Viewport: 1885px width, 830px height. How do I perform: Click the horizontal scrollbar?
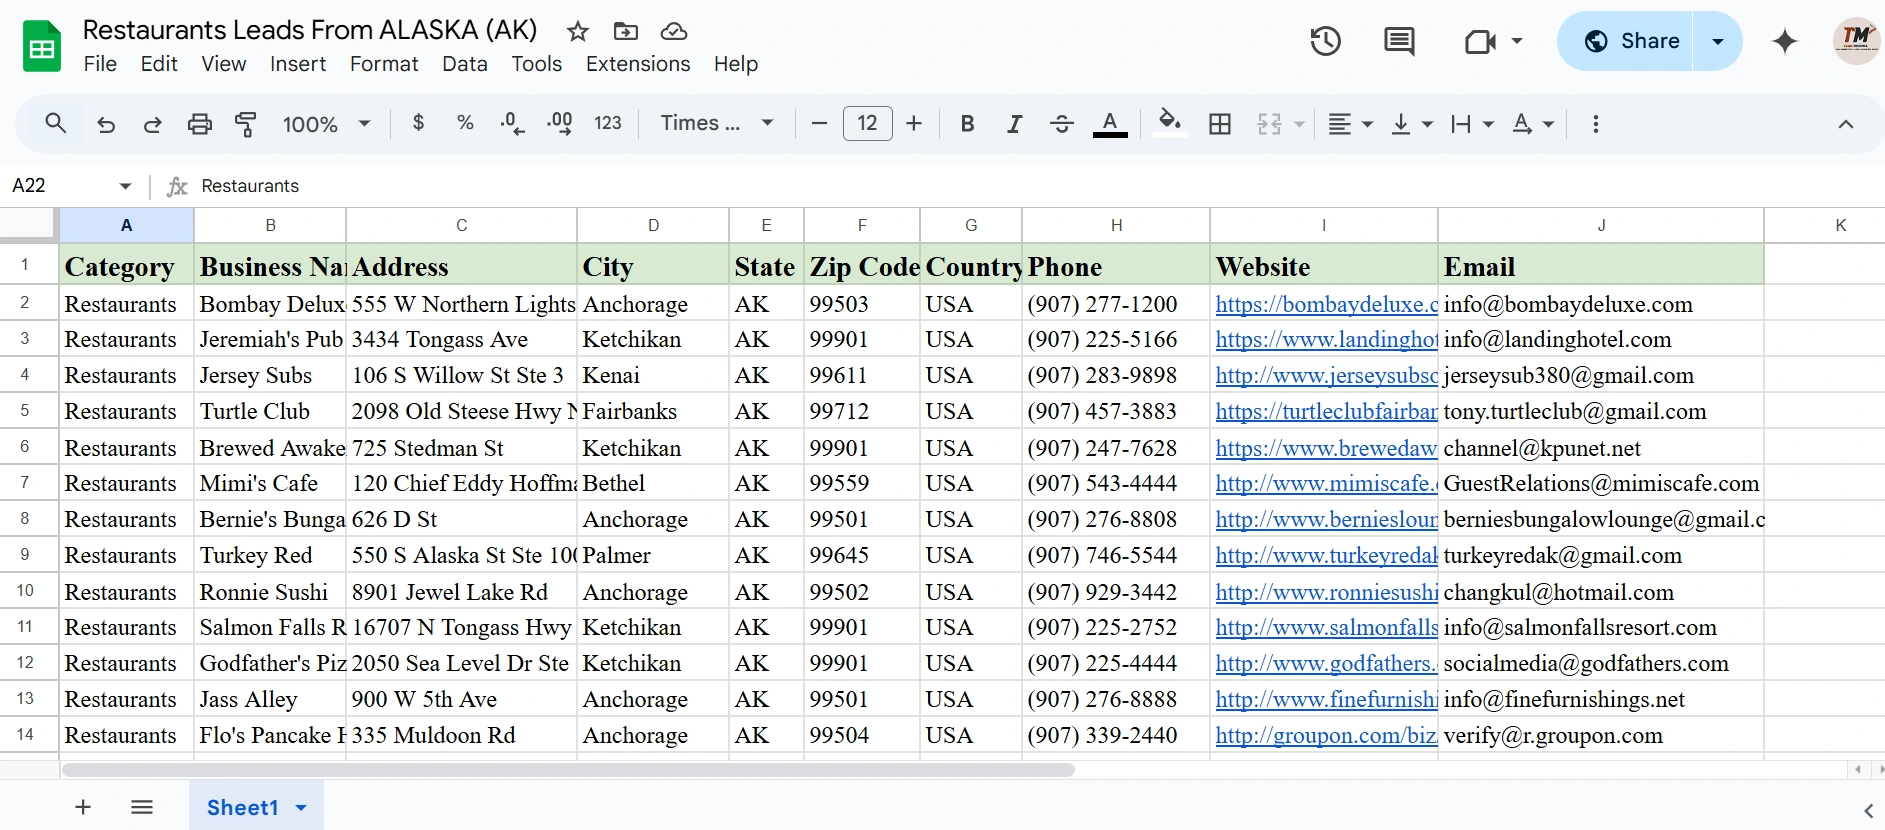568,770
